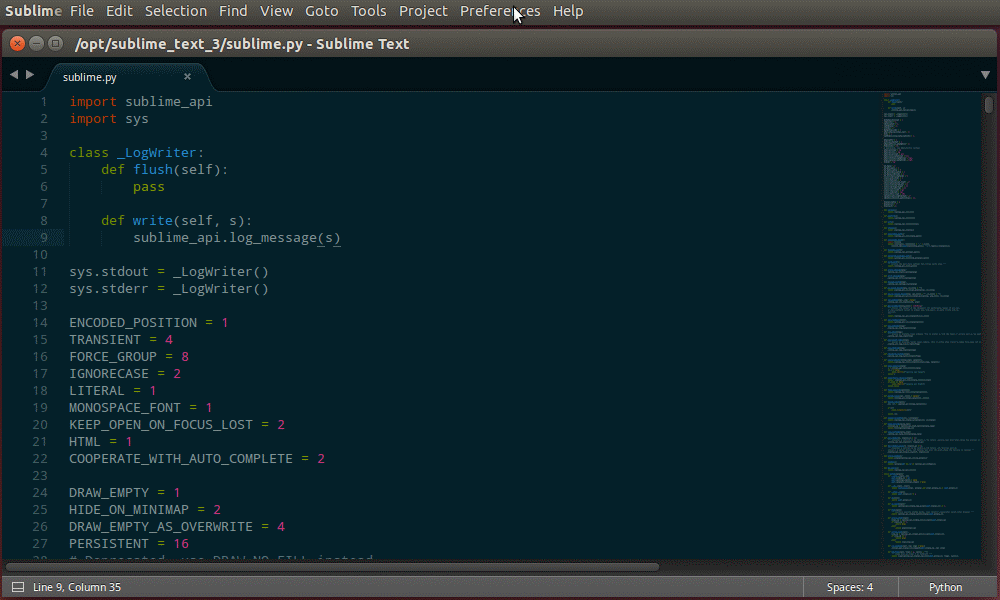Click Line 9, Column 35 status text
The image size is (1000, 600).
[x=77, y=587]
